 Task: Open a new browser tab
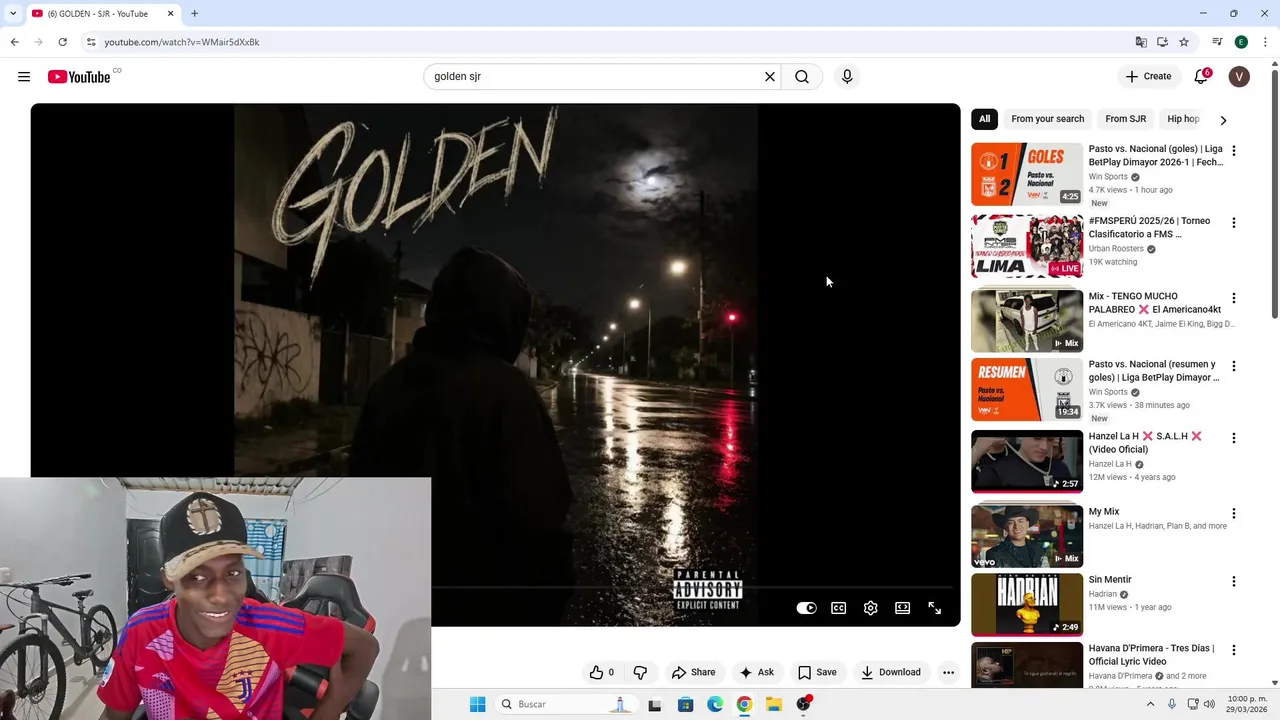tap(194, 14)
